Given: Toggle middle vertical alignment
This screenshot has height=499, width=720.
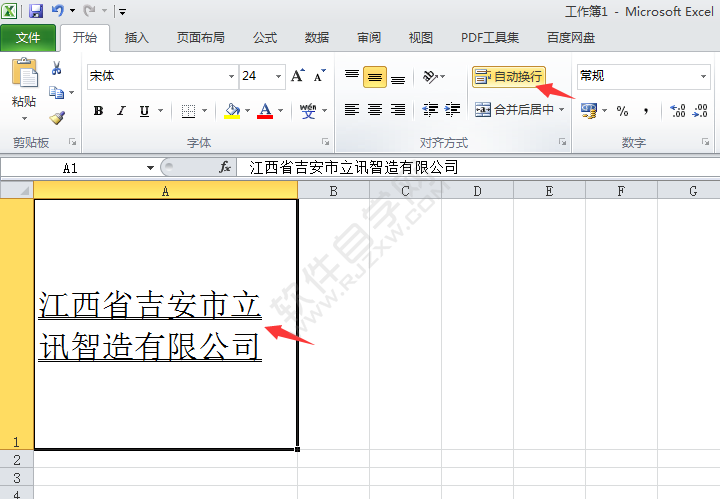Looking at the screenshot, I should point(375,77).
